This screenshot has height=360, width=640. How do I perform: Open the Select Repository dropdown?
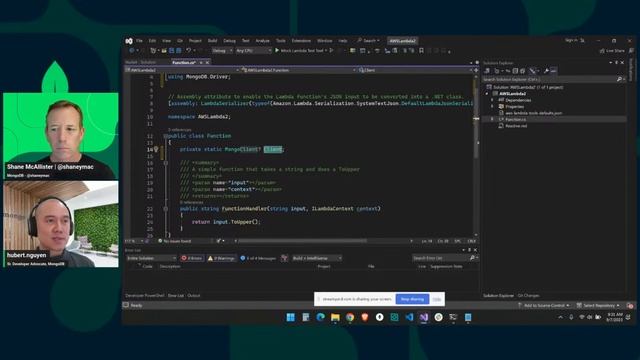(598, 305)
